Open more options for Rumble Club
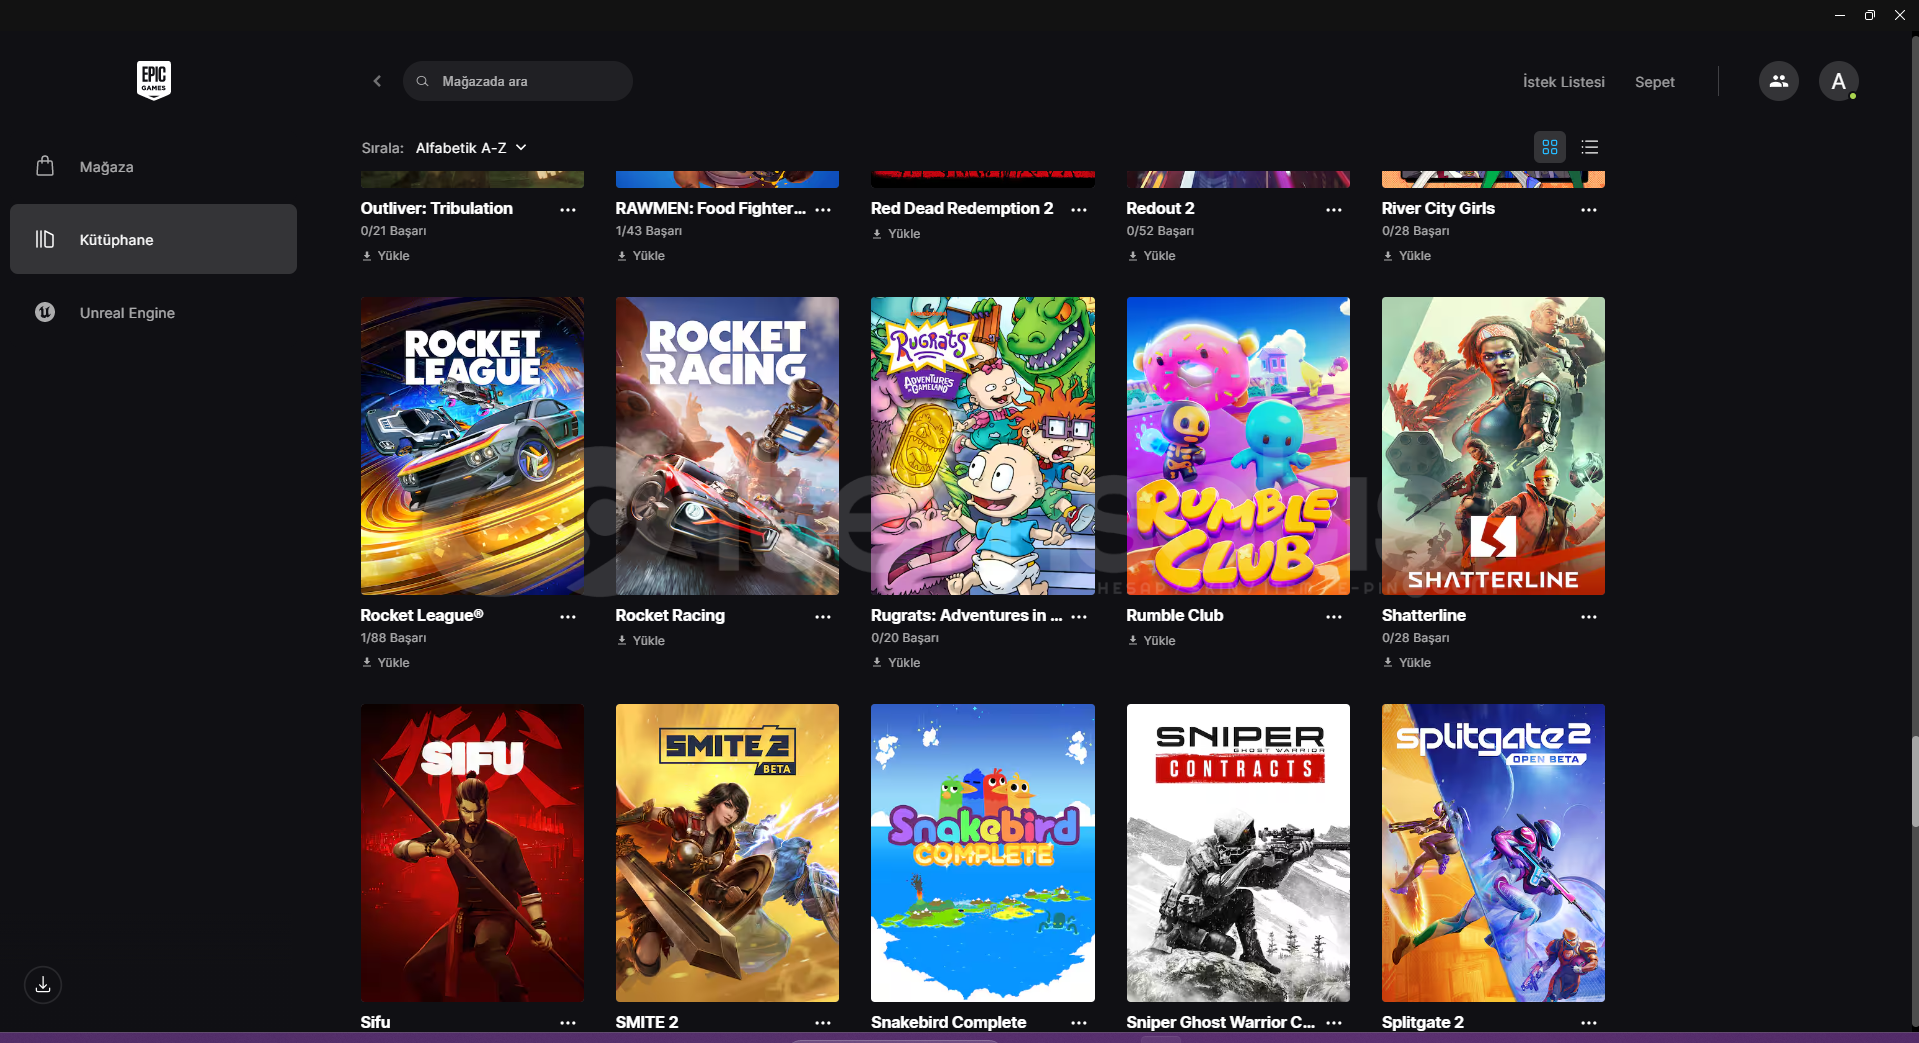The height and width of the screenshot is (1043, 1919). [1334, 617]
